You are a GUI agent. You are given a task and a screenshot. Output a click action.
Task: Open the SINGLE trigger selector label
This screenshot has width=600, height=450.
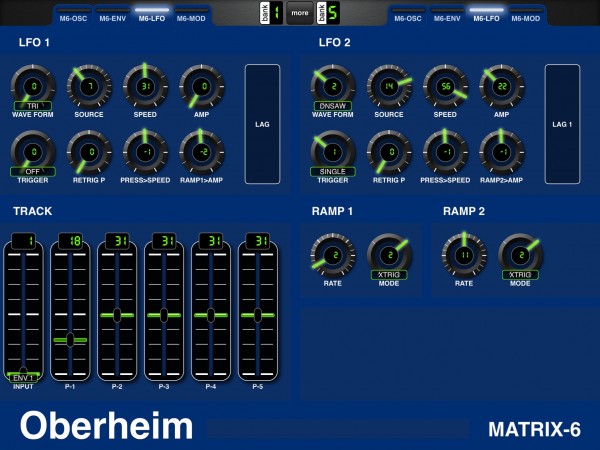pos(333,172)
